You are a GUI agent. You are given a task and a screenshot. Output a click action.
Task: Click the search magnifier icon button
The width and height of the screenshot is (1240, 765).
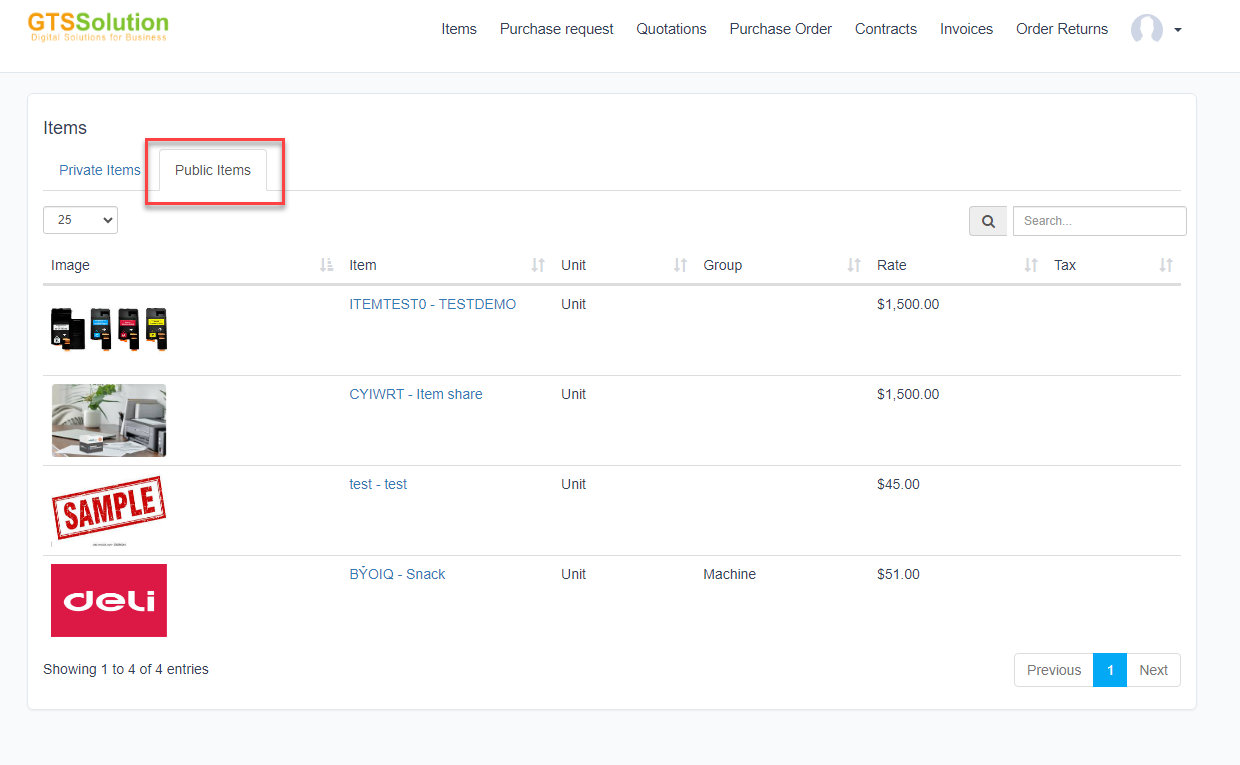988,222
